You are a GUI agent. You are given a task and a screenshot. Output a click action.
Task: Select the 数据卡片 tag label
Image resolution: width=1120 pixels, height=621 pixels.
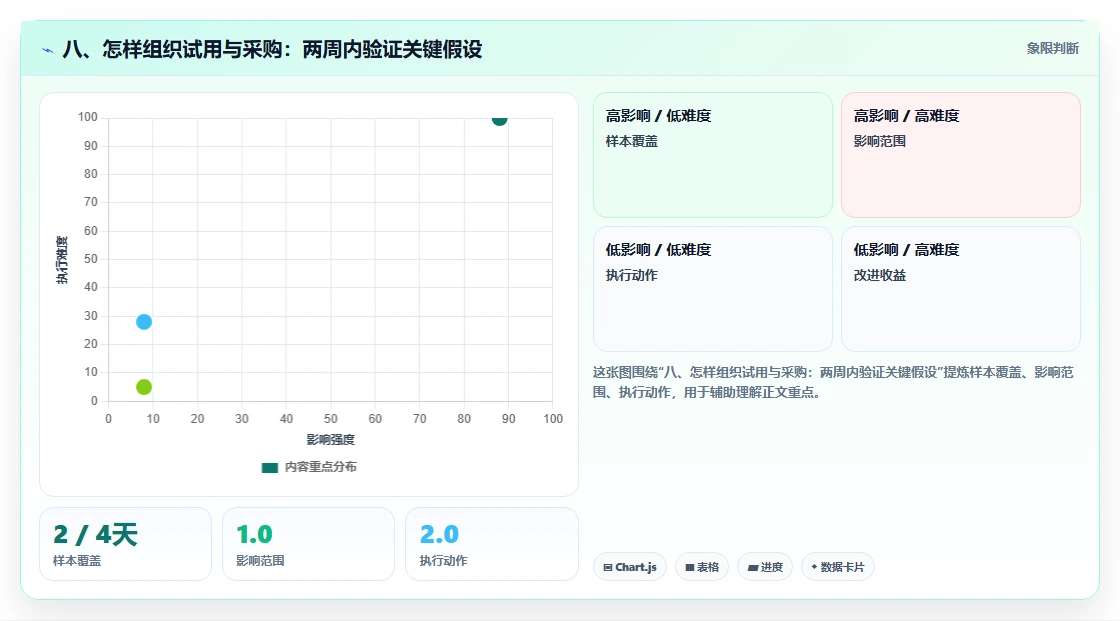tap(842, 567)
